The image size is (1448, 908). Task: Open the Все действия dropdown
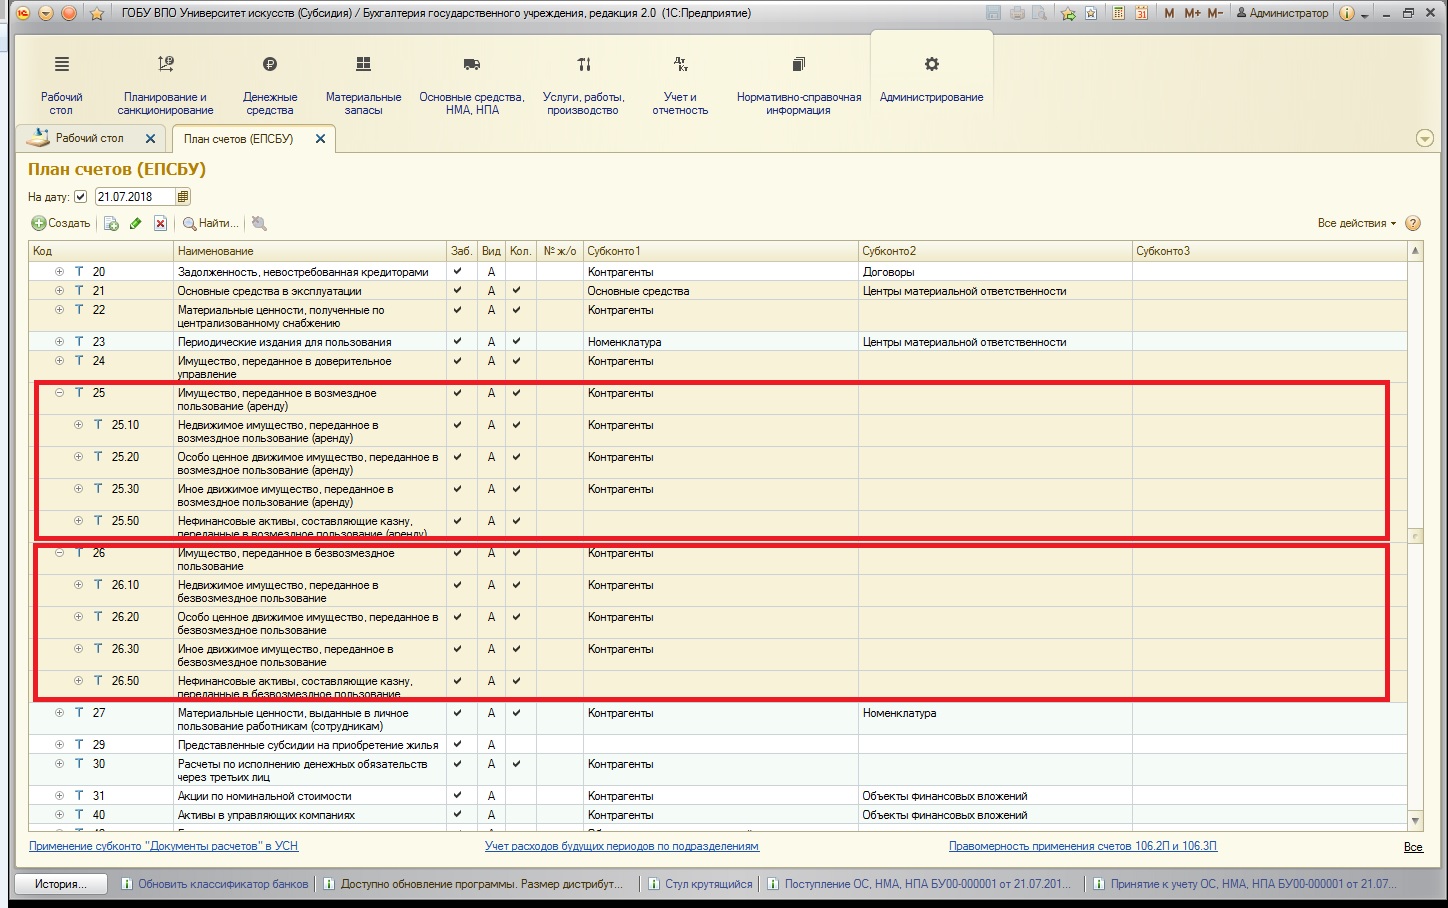pyautogui.click(x=1355, y=223)
